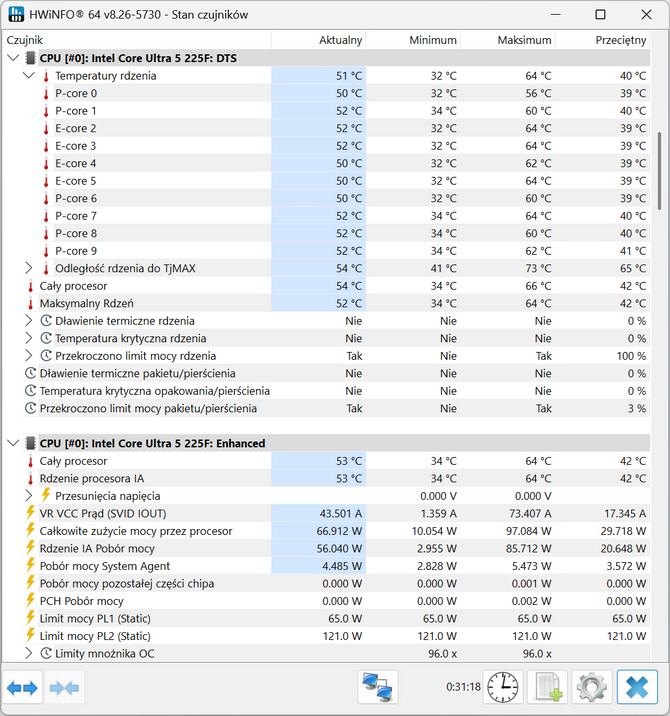Click the 0:31:18 elapsed time text

(463, 687)
